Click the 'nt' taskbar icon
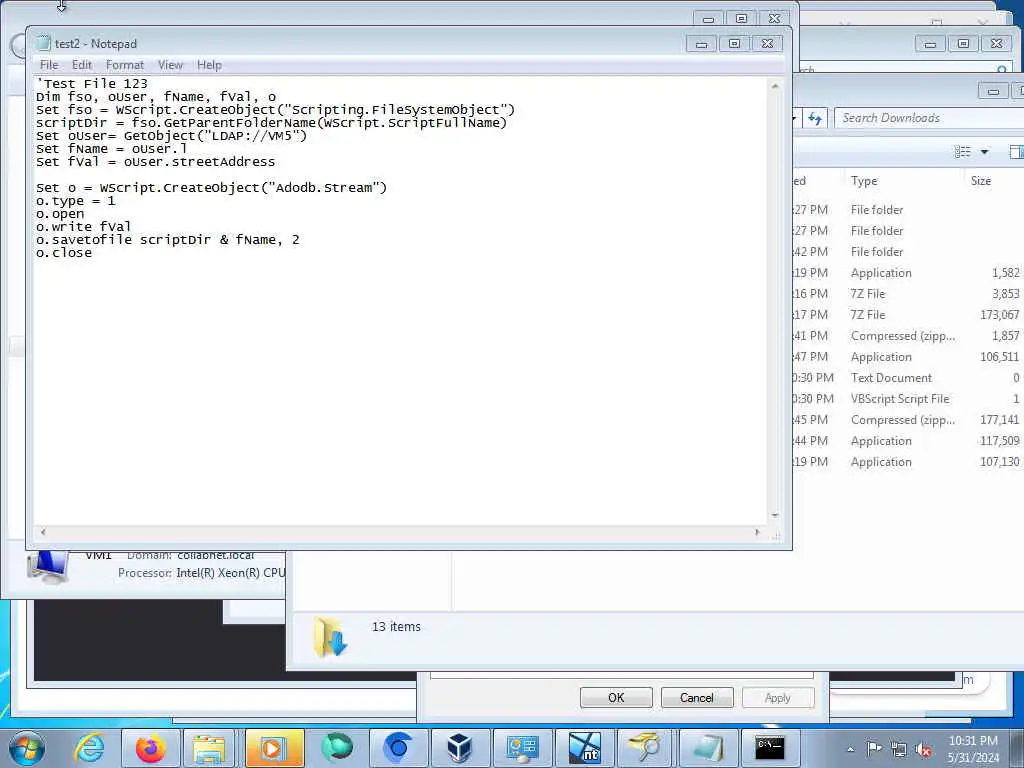The width and height of the screenshot is (1024, 768). click(584, 748)
